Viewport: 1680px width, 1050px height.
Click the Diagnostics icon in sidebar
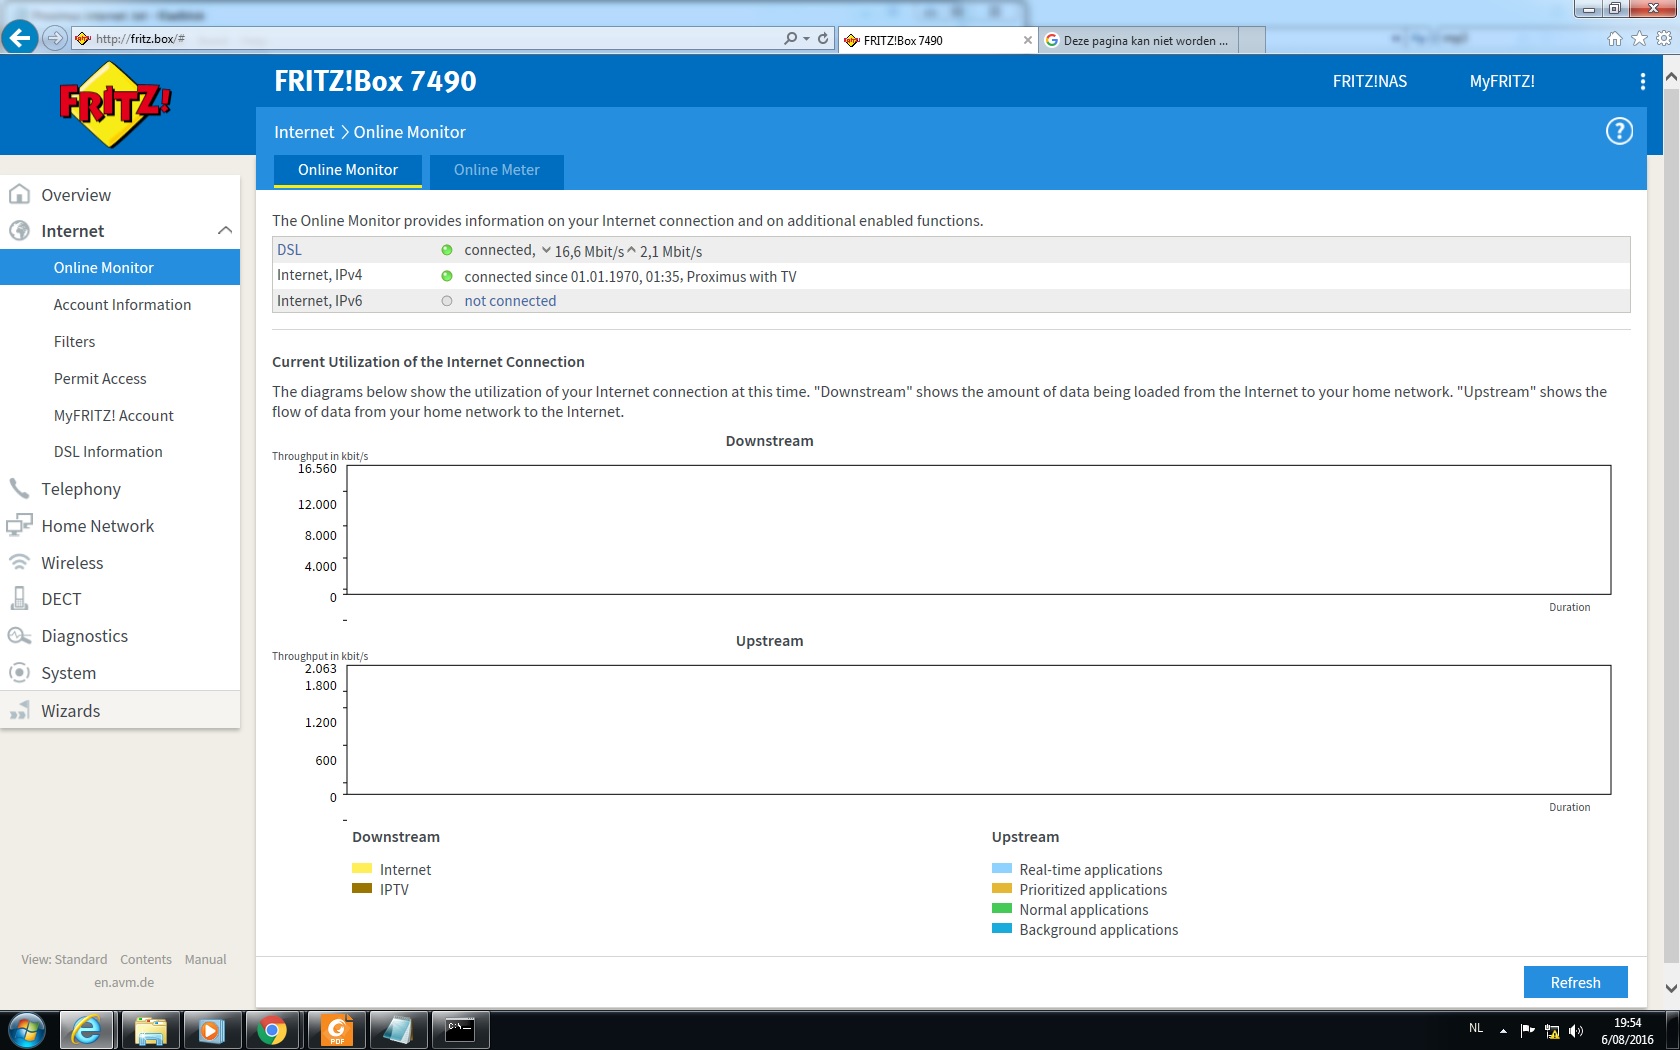(19, 636)
